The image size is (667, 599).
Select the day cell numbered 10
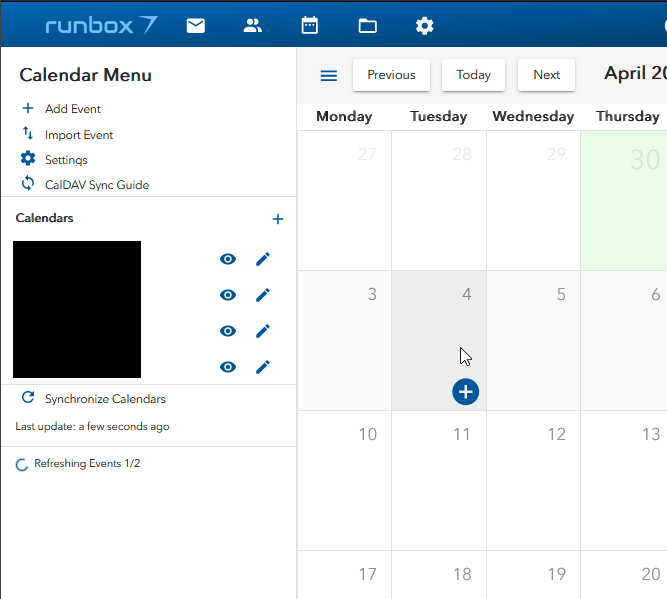345,480
